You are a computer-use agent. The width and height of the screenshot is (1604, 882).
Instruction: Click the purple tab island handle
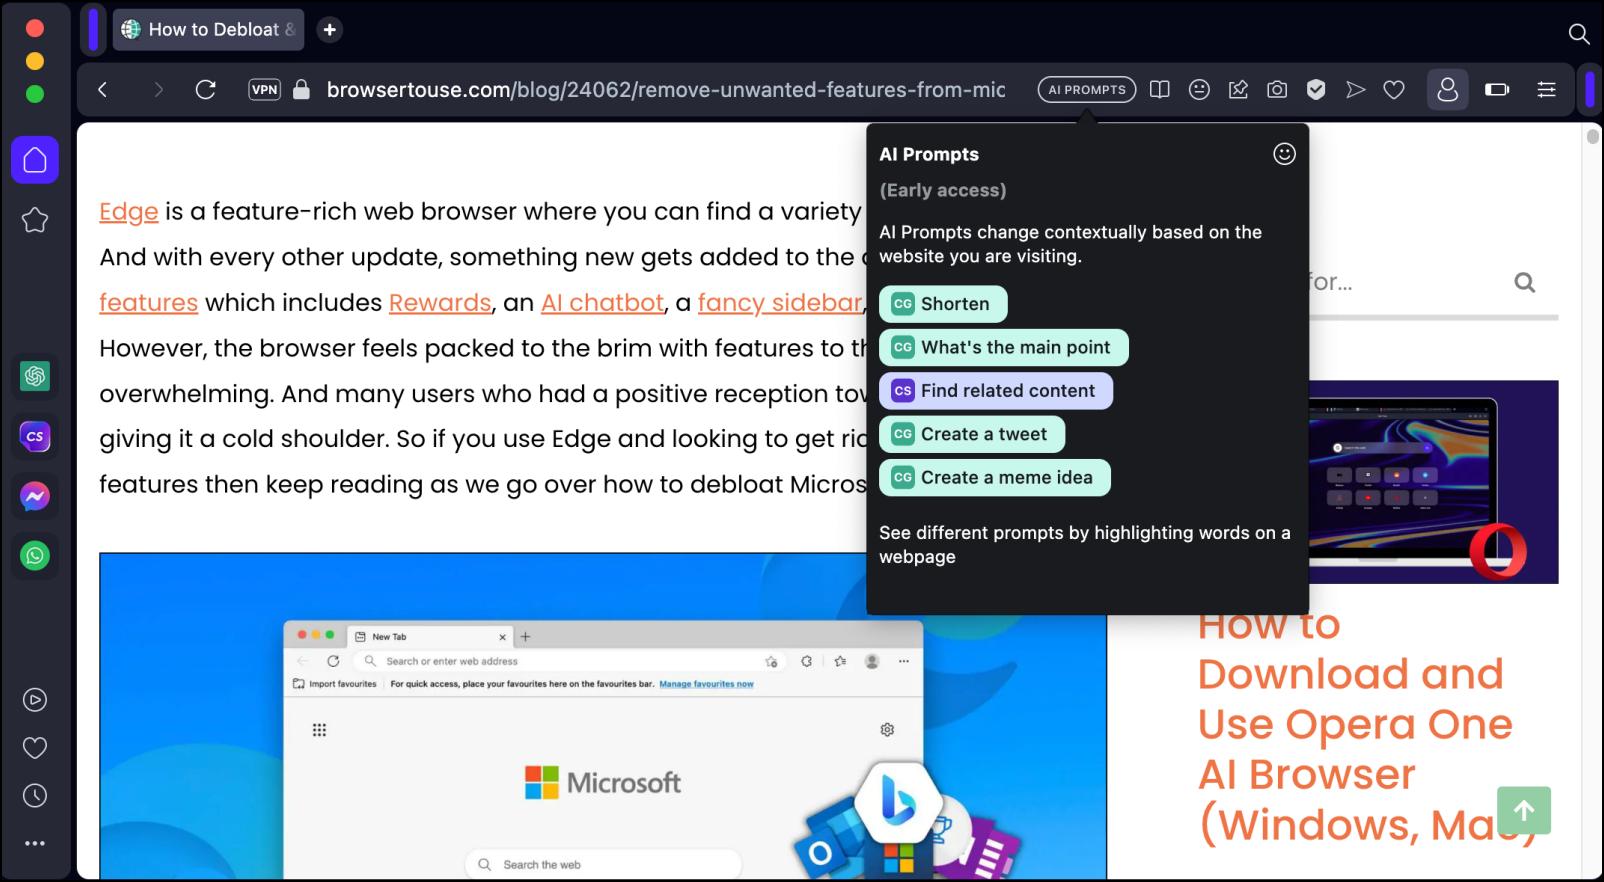93,30
